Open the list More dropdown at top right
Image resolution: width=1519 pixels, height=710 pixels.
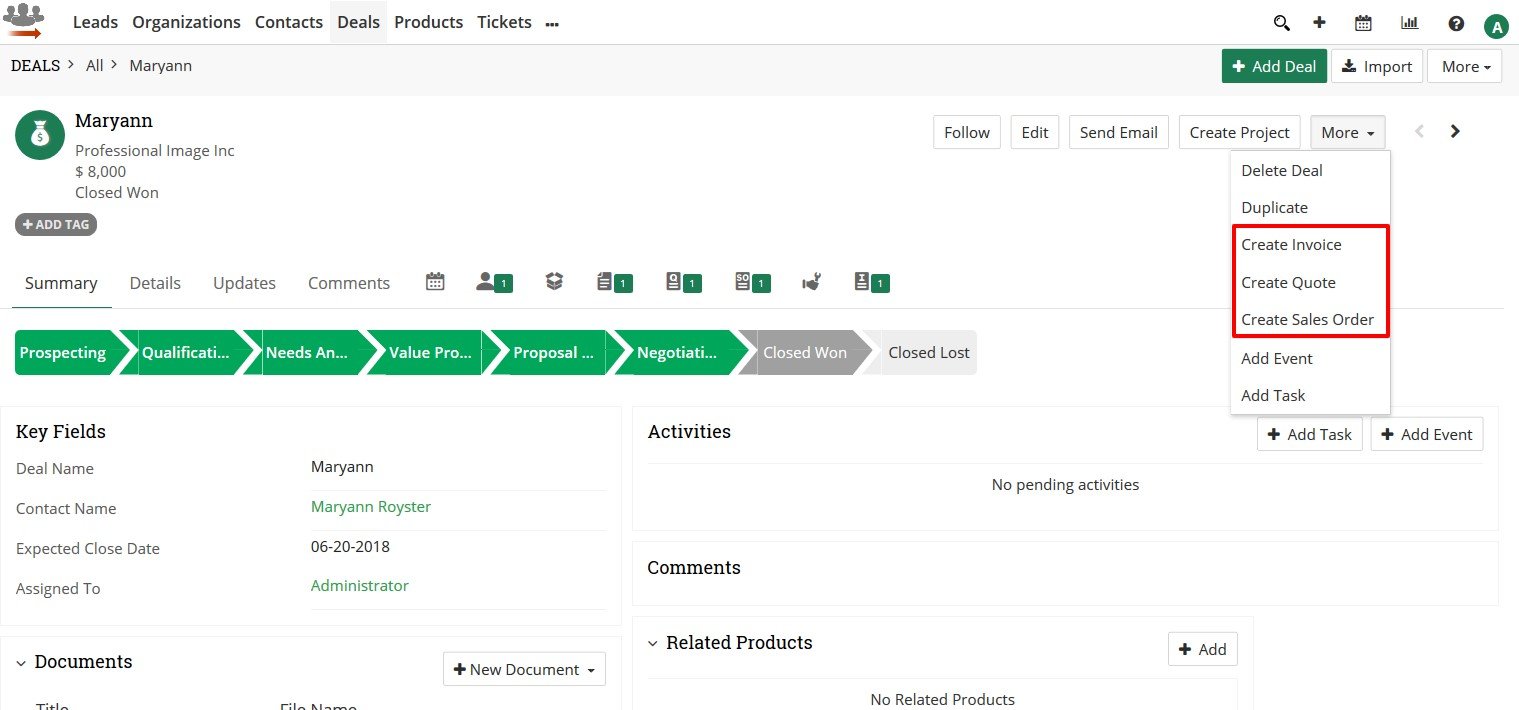click(x=1465, y=66)
